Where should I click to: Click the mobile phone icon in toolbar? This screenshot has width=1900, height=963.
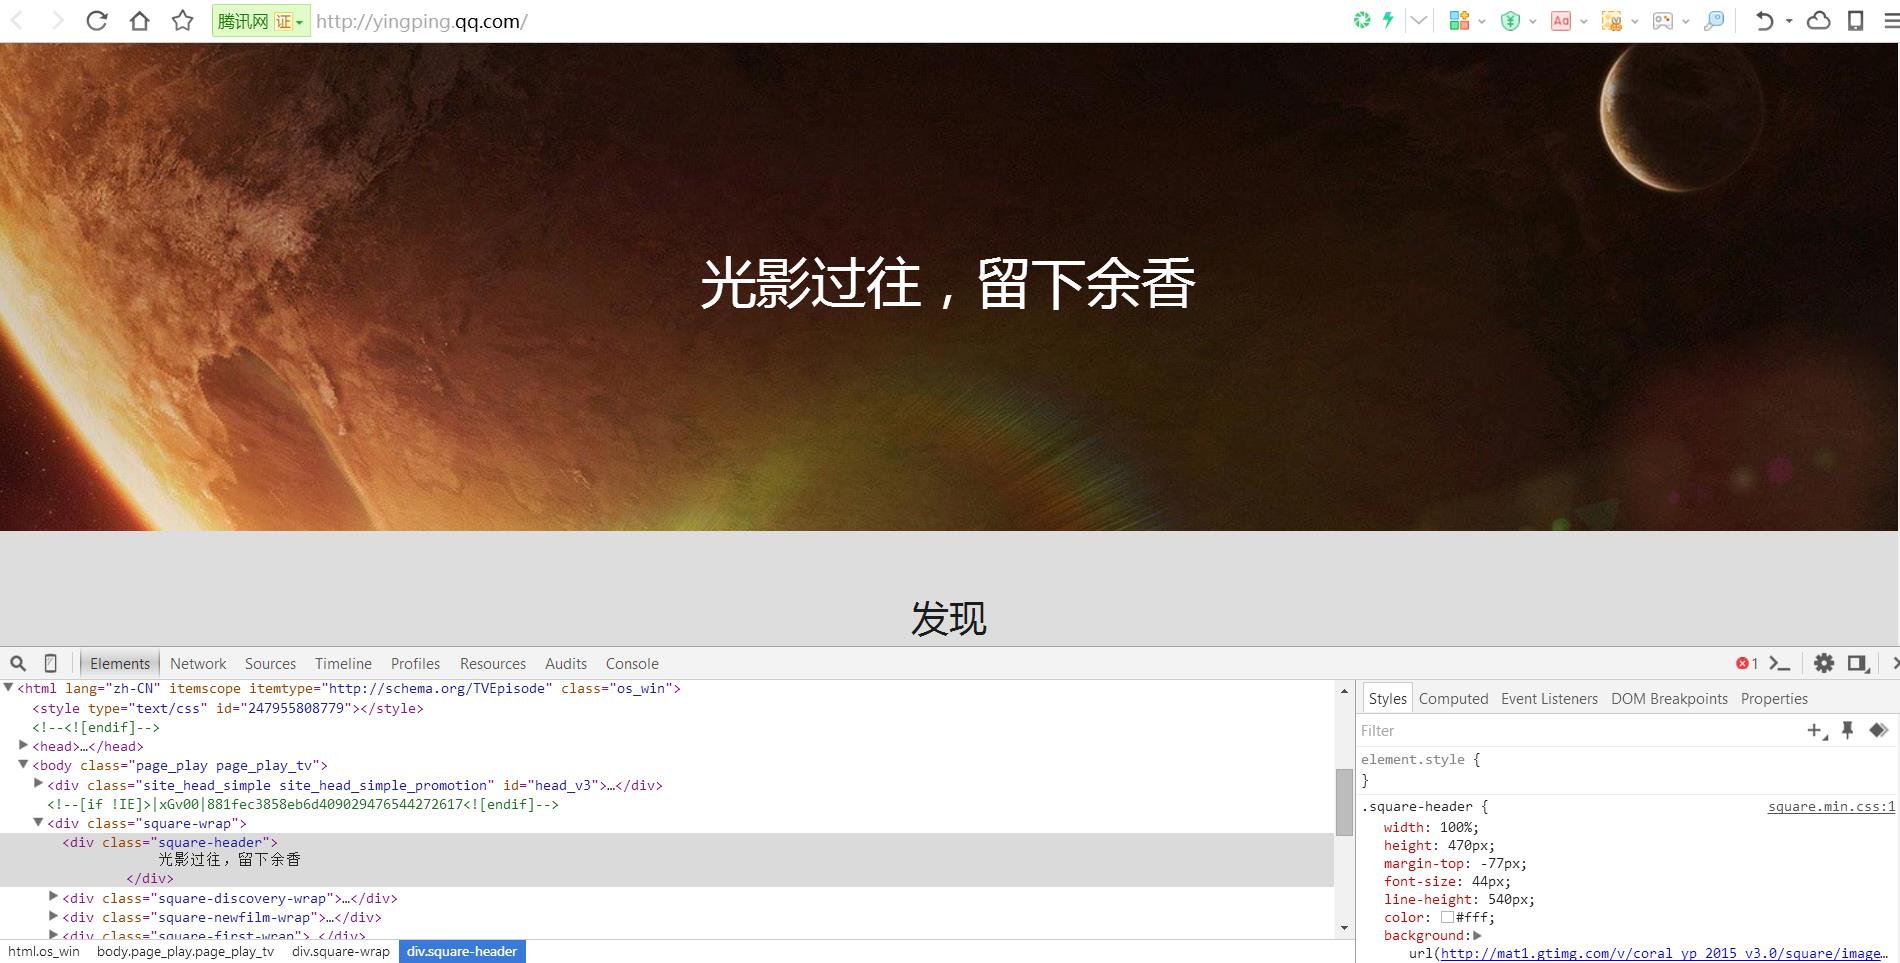1856,20
